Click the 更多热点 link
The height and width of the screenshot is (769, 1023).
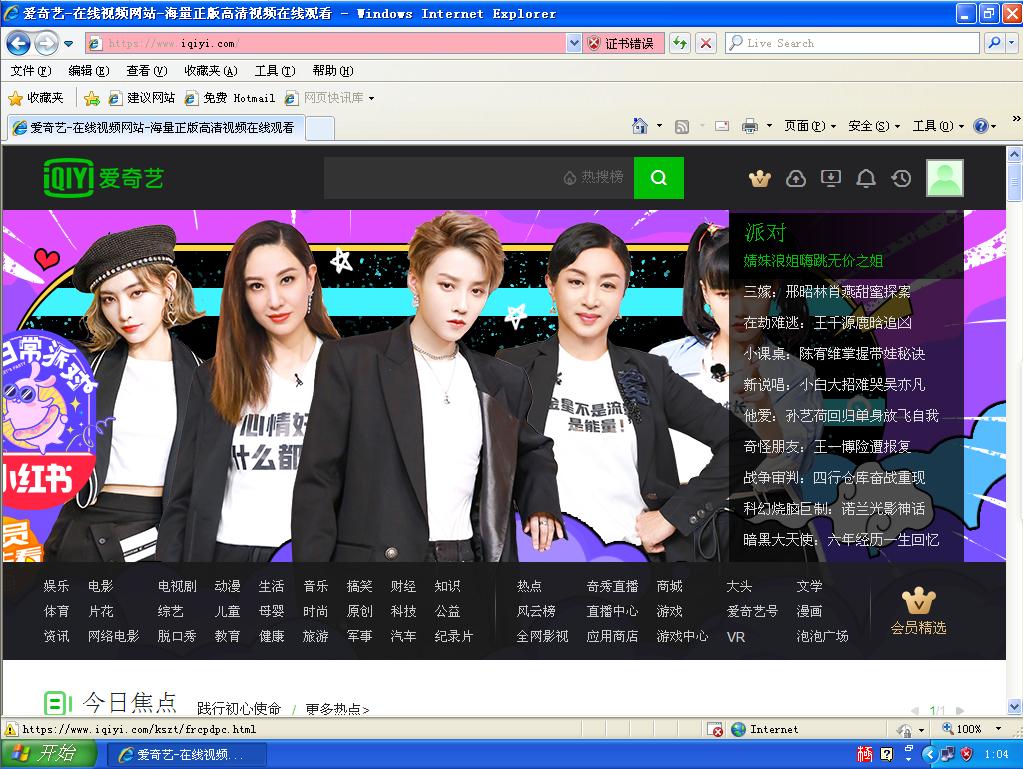335,708
